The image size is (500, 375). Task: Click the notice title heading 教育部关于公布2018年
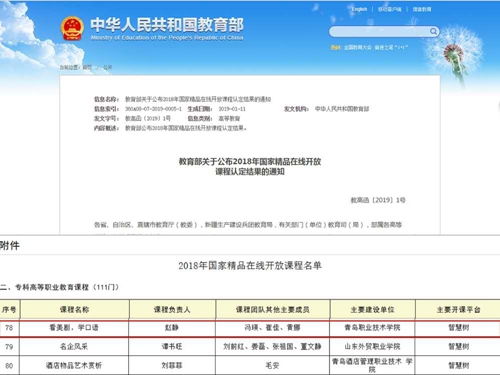(250, 166)
